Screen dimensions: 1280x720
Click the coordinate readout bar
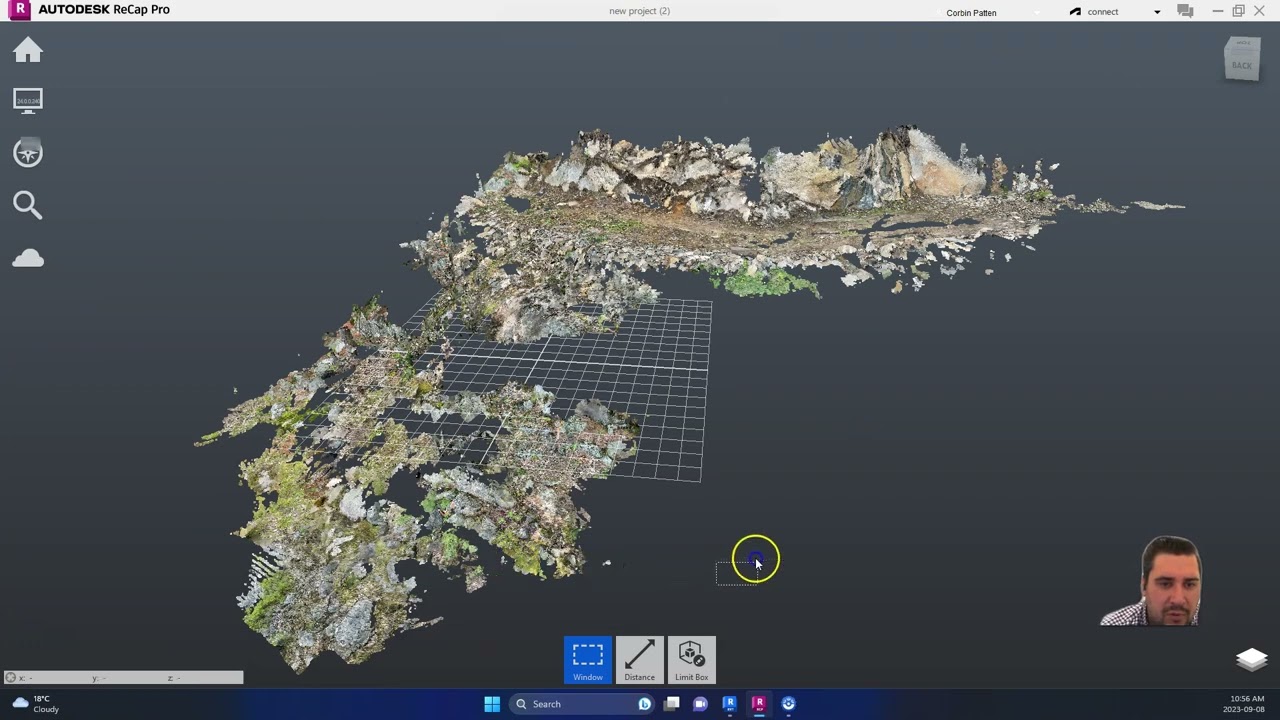tap(123, 678)
